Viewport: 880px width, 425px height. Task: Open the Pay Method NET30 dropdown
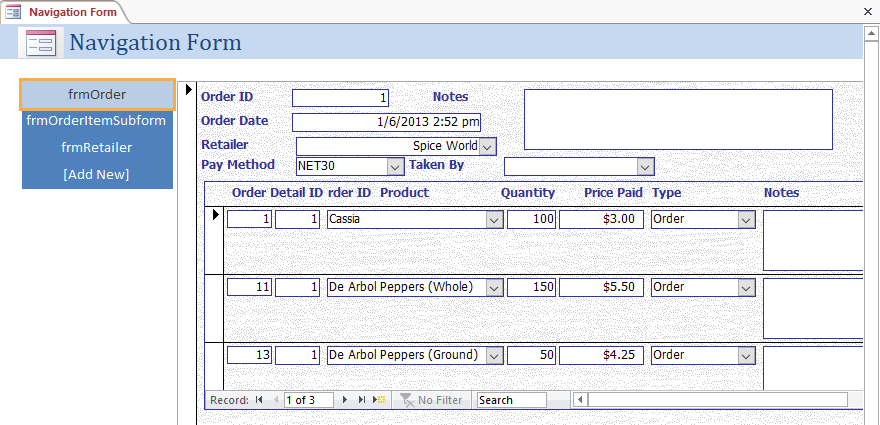tap(396, 167)
